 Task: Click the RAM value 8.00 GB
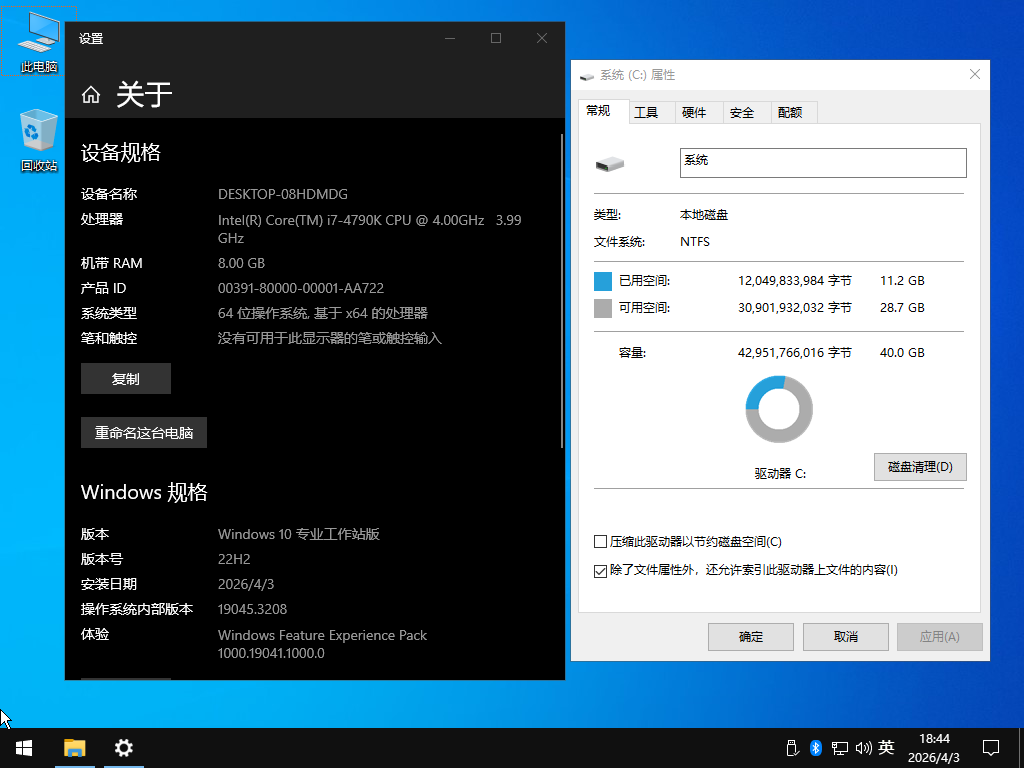click(241, 263)
